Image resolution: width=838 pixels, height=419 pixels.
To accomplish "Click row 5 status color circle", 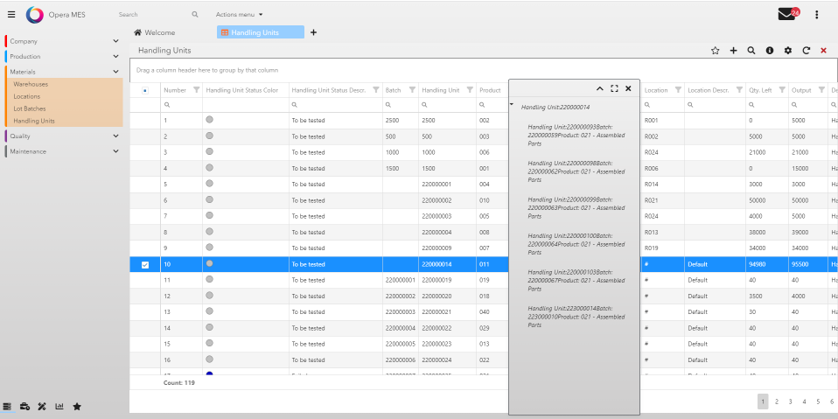I will pyautogui.click(x=210, y=183).
